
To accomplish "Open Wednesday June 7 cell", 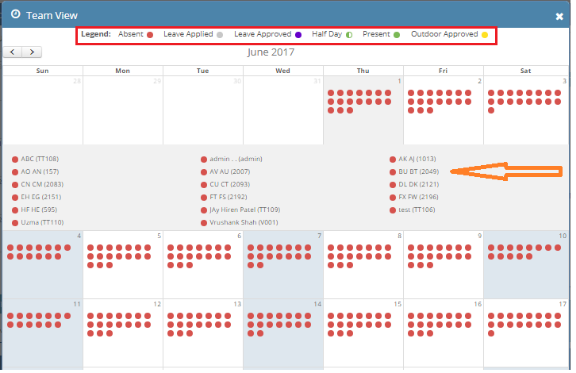I will pos(283,265).
